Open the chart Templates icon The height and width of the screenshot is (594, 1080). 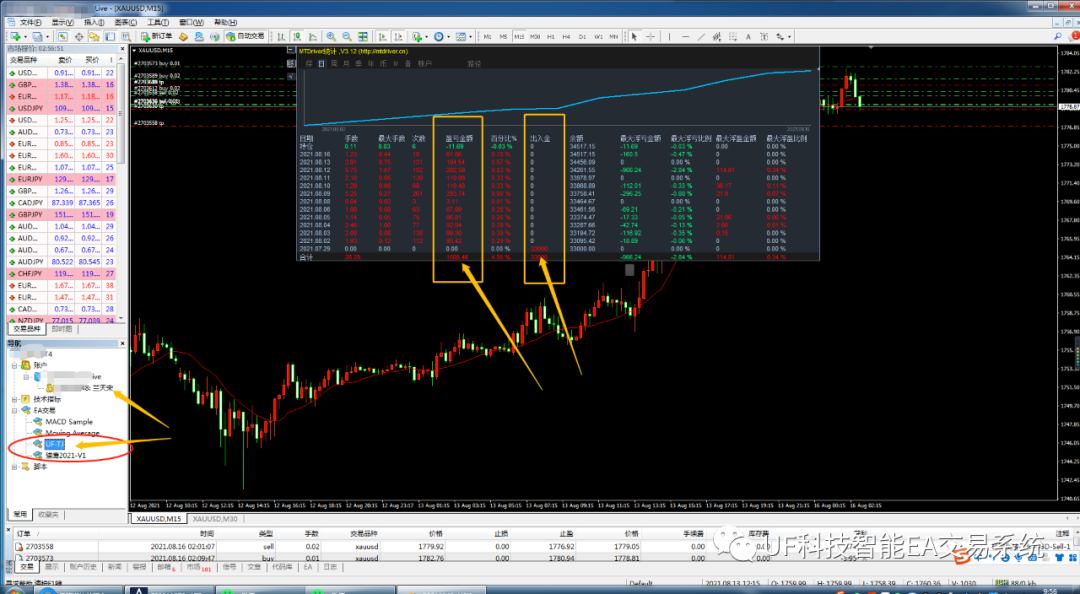click(460, 36)
